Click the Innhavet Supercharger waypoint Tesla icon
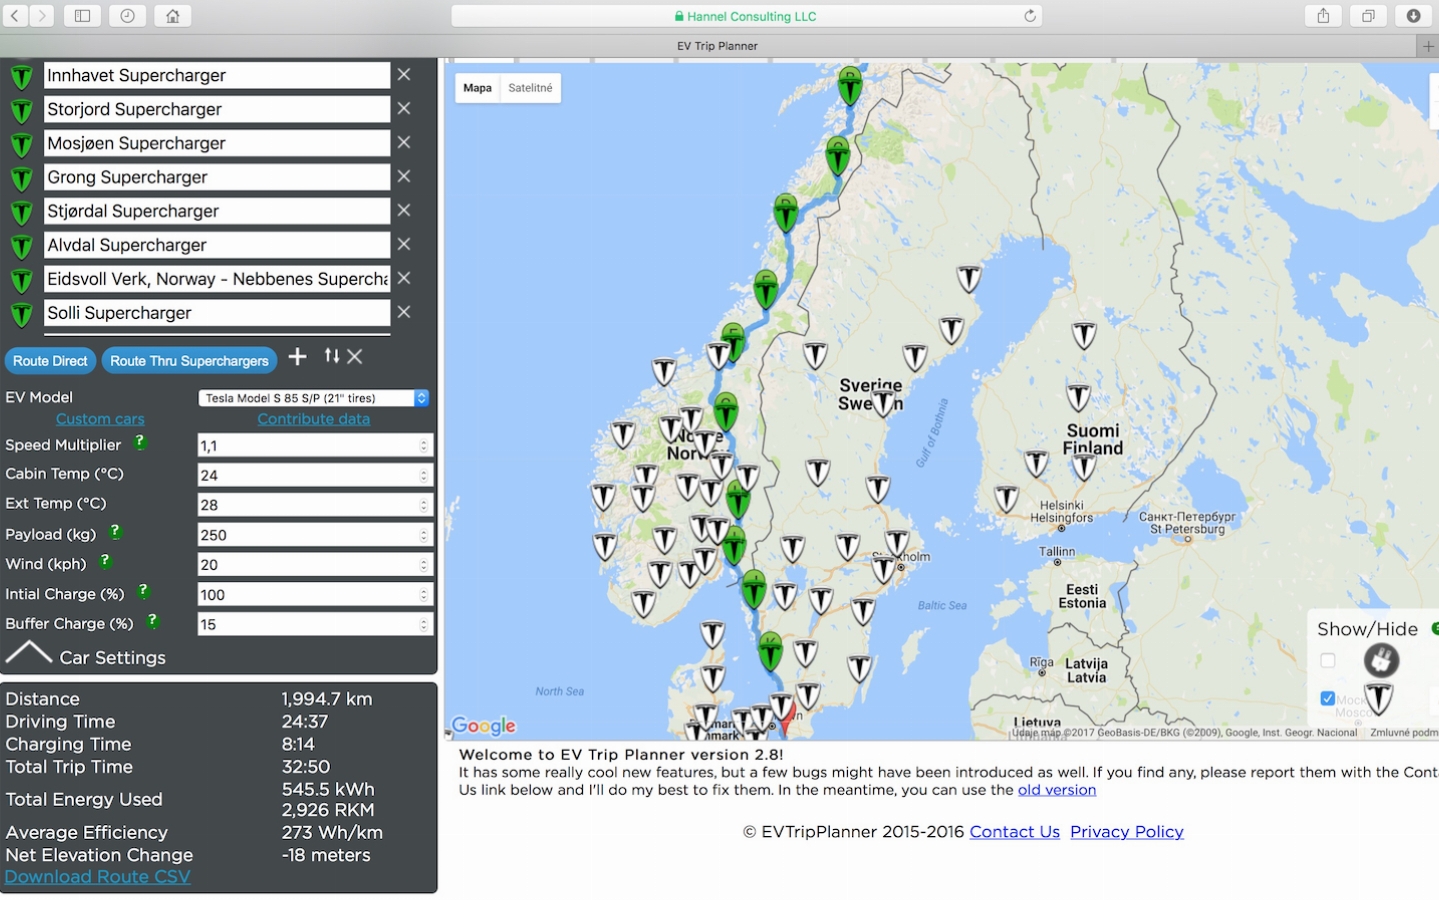Screen dimensions: 1439x900 click(21, 77)
